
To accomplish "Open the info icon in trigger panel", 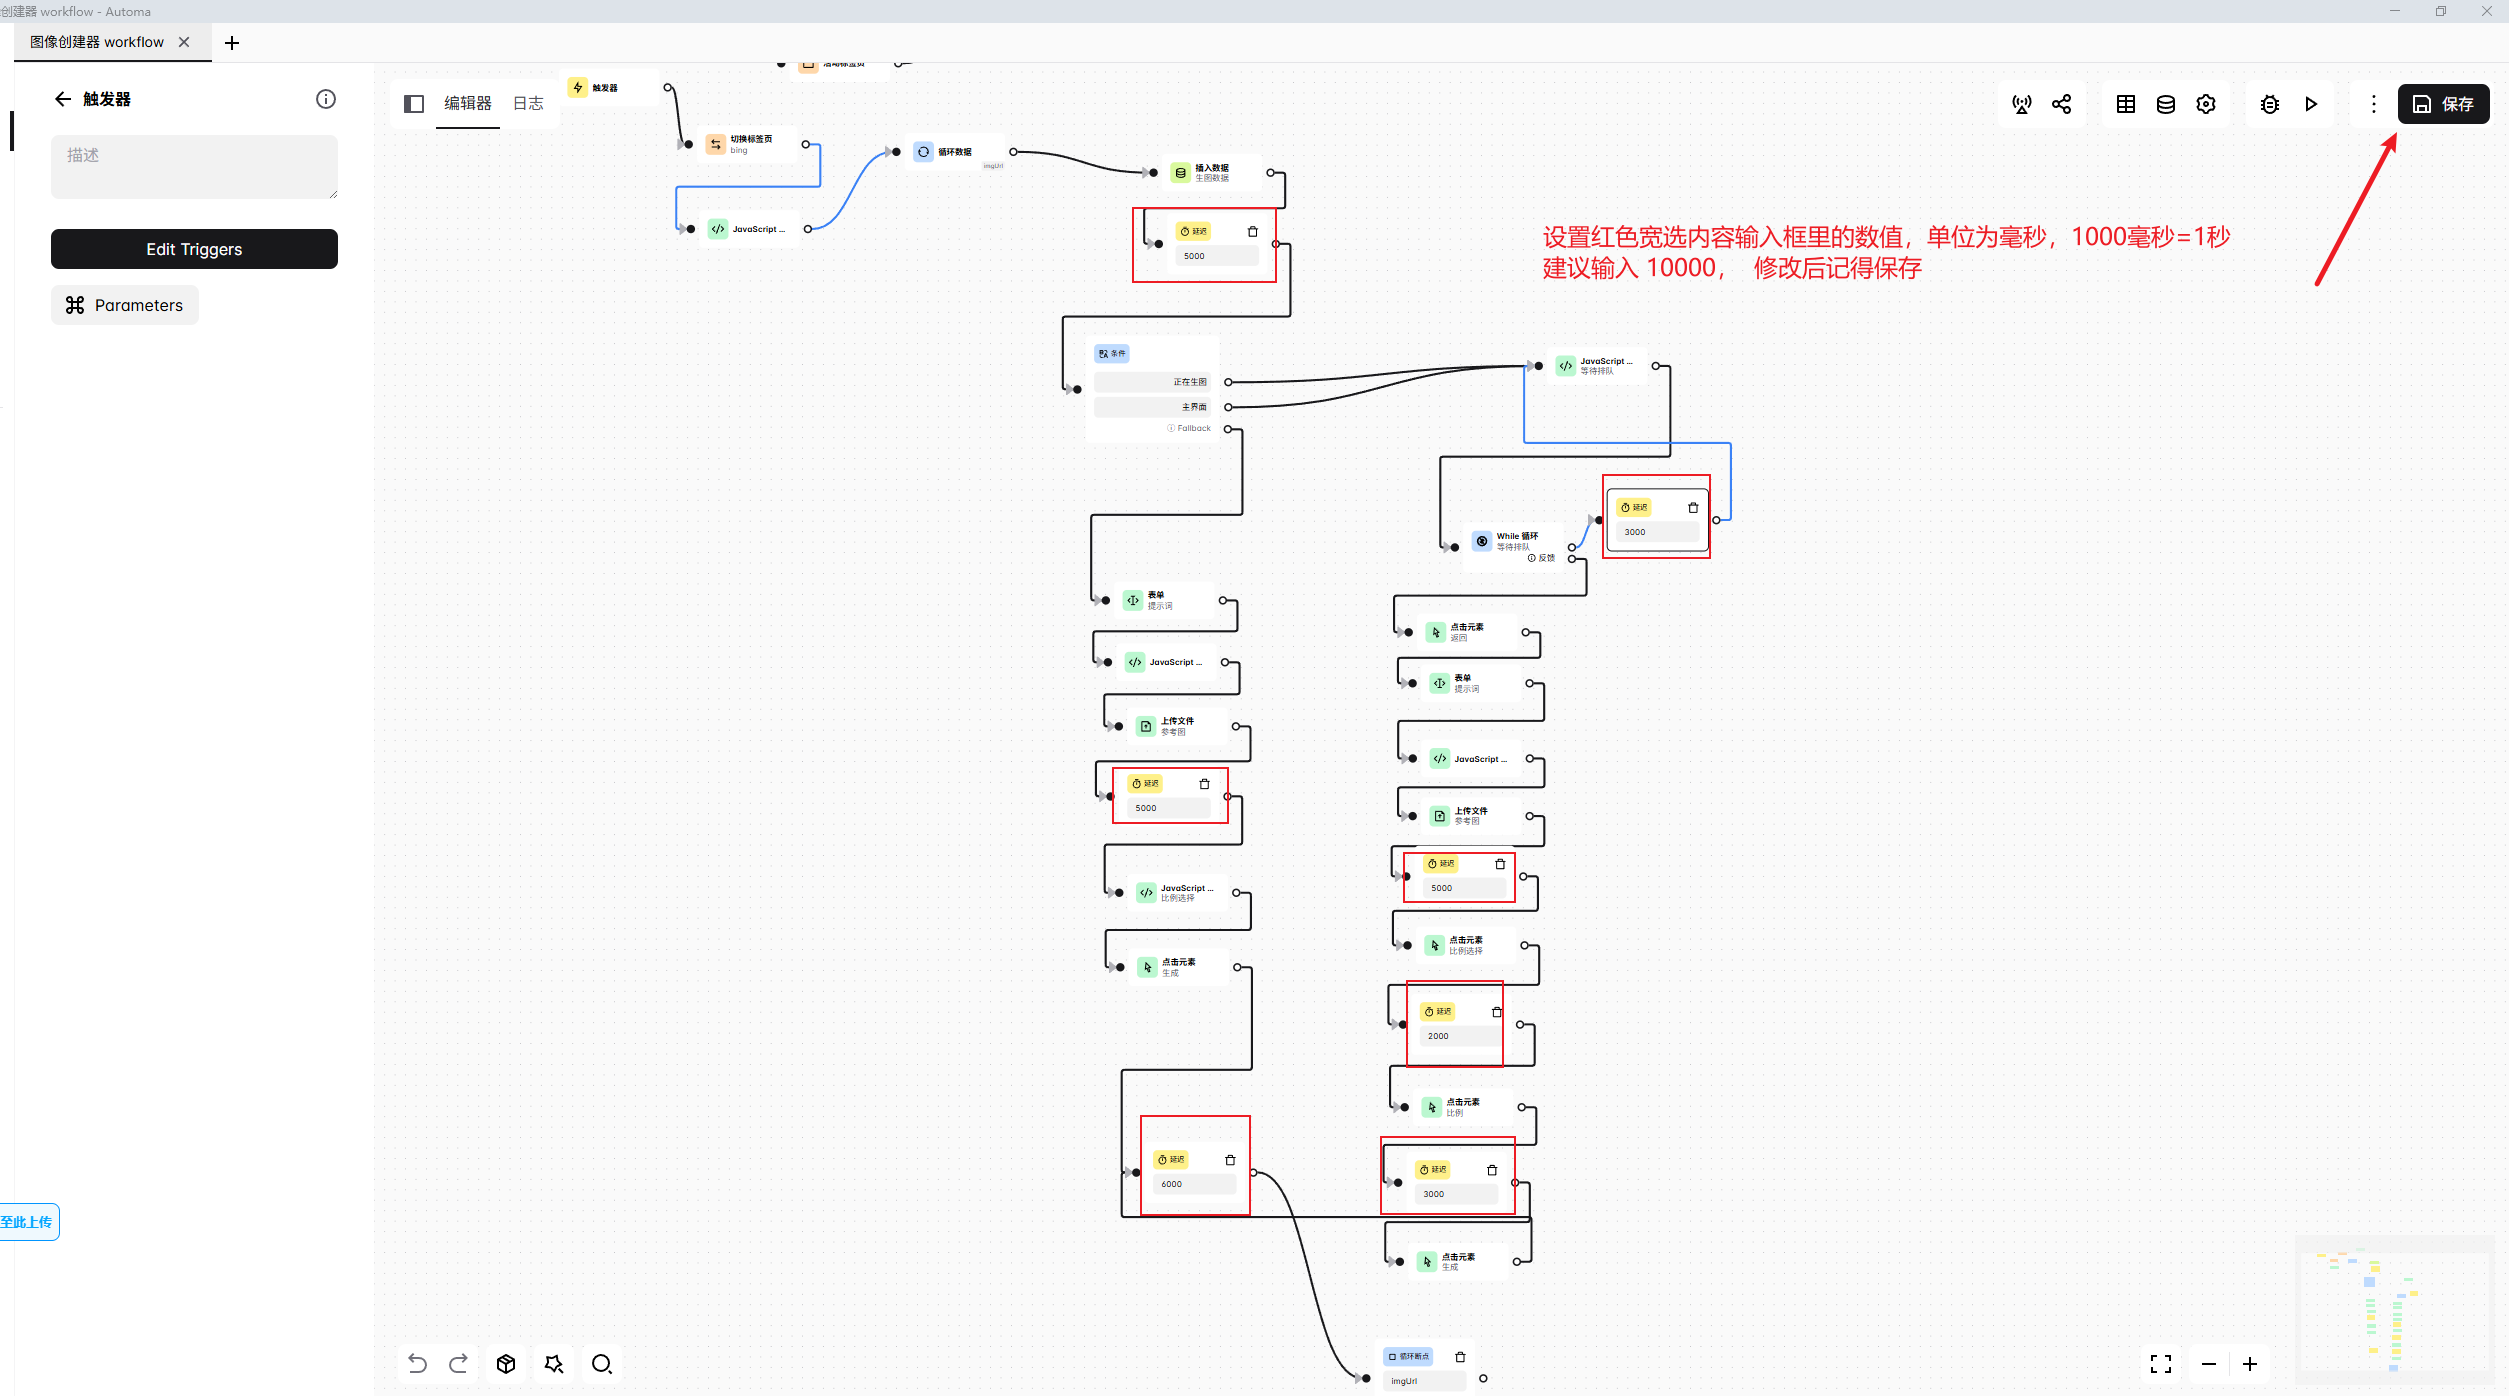I will (326, 99).
